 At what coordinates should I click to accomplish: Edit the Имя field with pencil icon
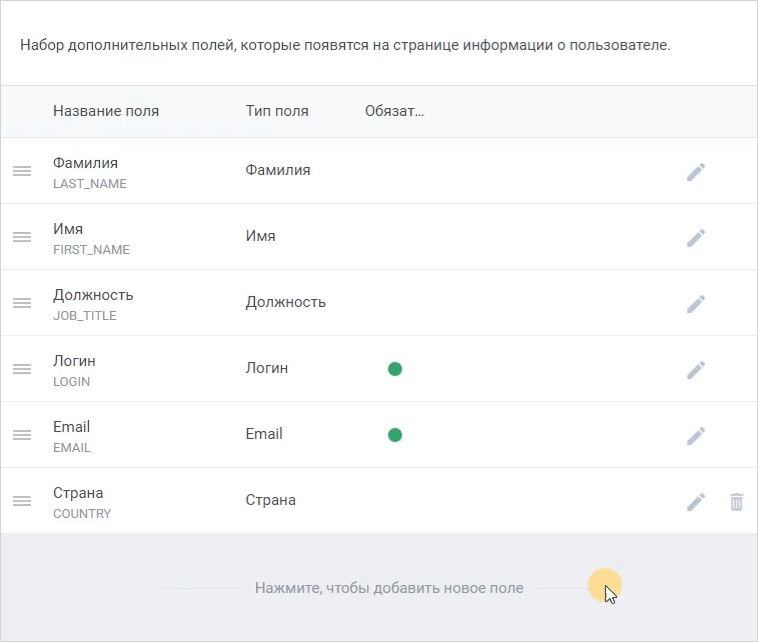pyautogui.click(x=696, y=238)
